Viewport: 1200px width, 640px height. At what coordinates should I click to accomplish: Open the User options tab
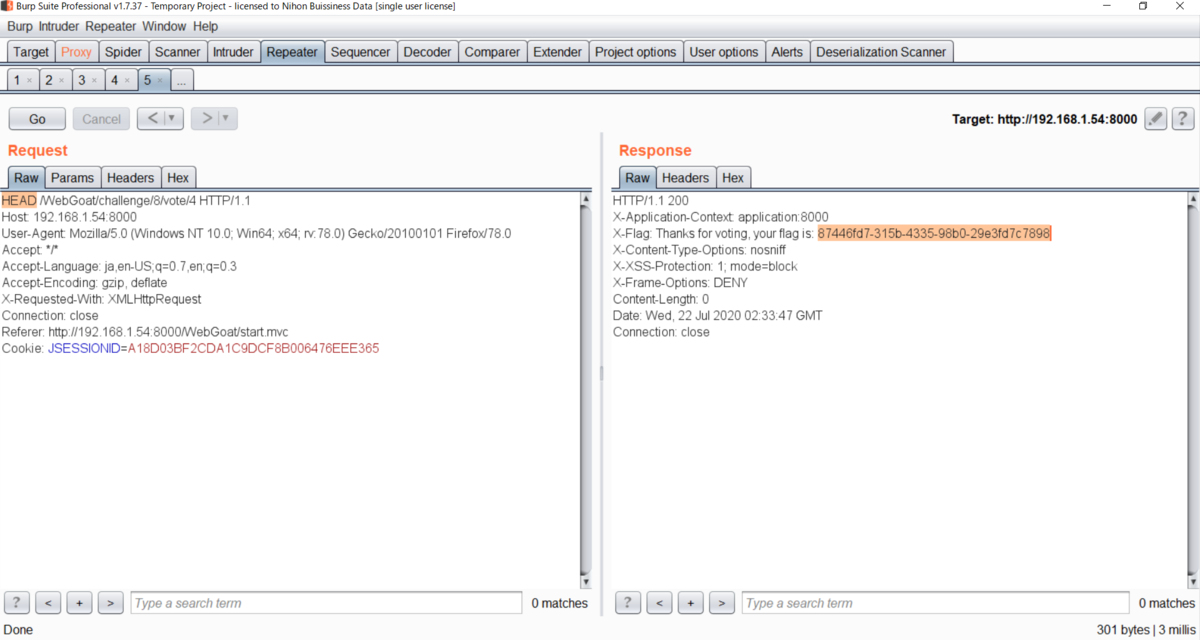point(724,52)
